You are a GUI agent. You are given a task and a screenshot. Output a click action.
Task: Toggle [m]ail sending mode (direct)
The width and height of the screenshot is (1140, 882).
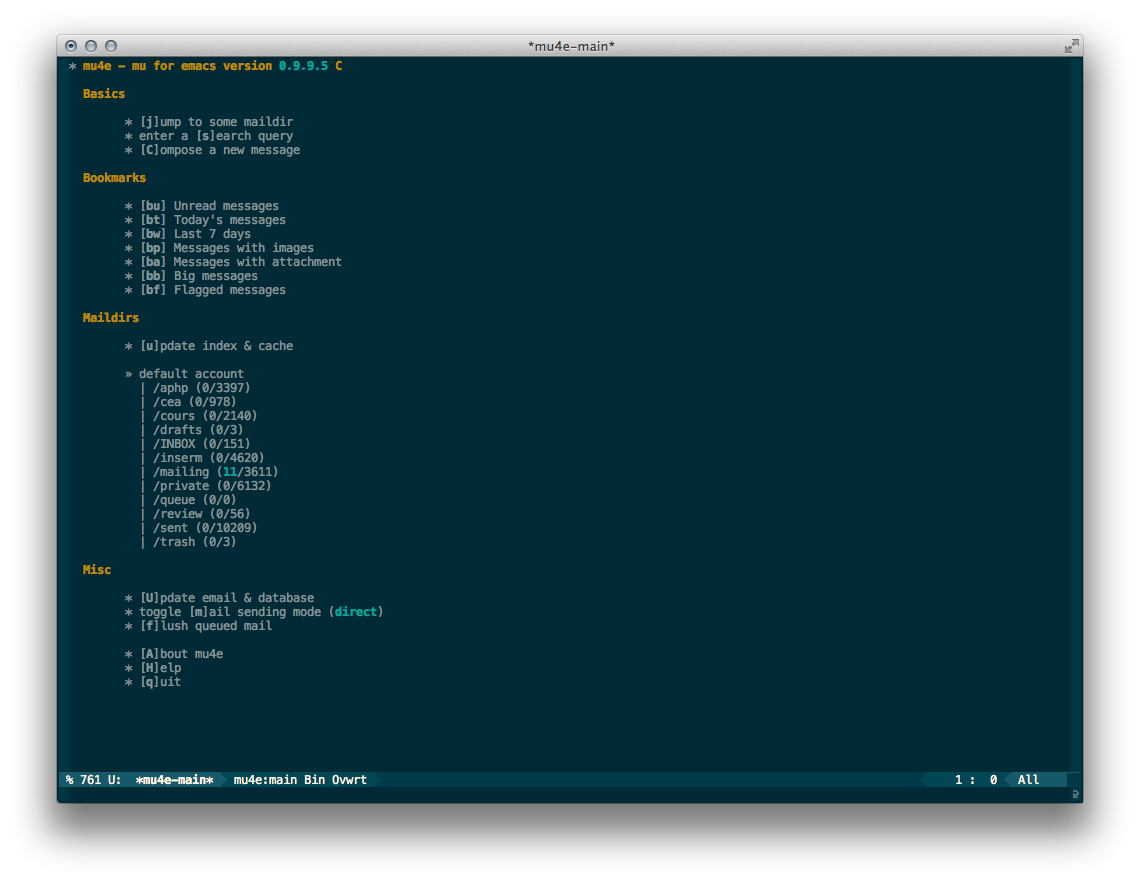(x=261, y=612)
